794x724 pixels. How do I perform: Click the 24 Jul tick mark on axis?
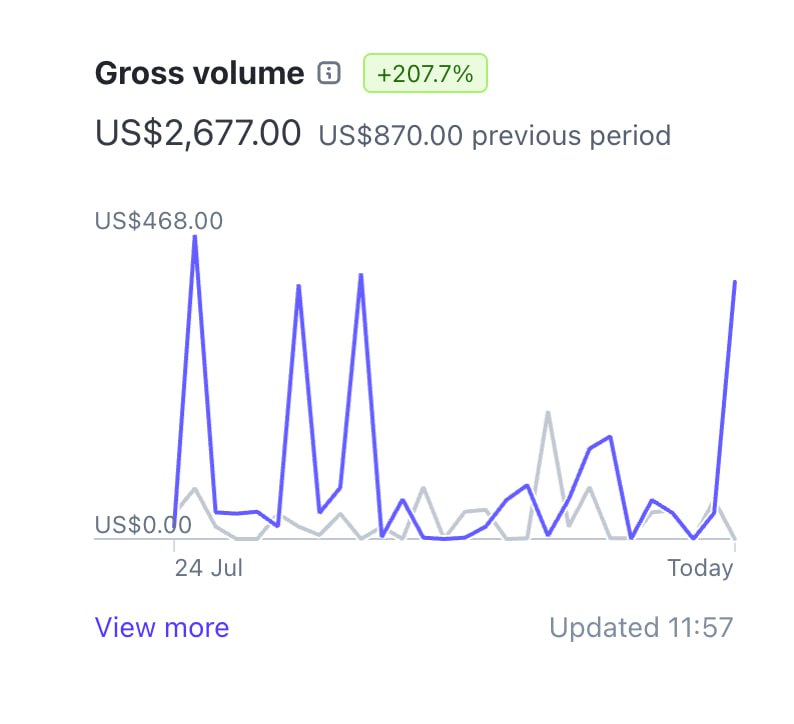point(174,545)
